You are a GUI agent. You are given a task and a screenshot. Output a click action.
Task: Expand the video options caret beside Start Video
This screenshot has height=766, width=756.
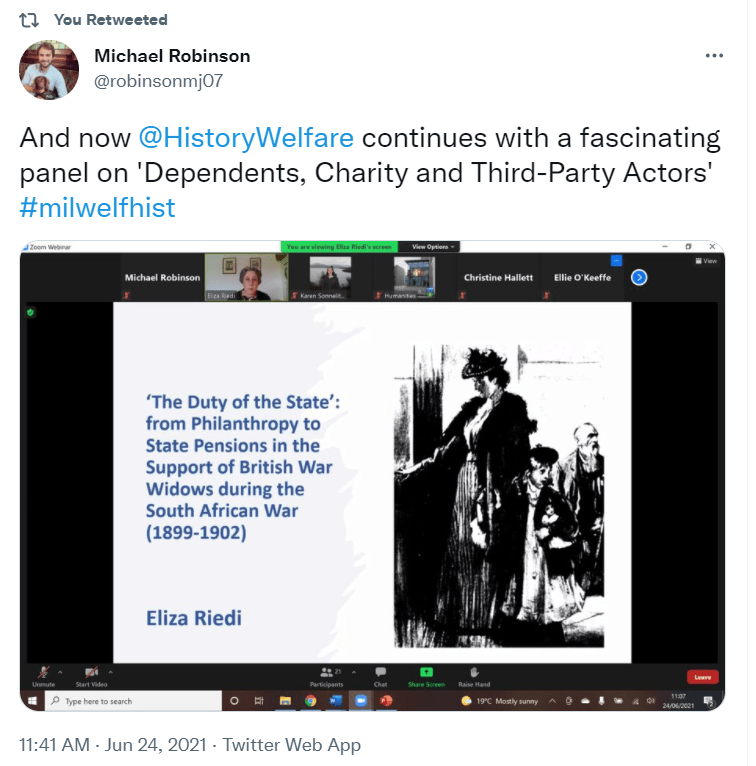click(x=110, y=672)
